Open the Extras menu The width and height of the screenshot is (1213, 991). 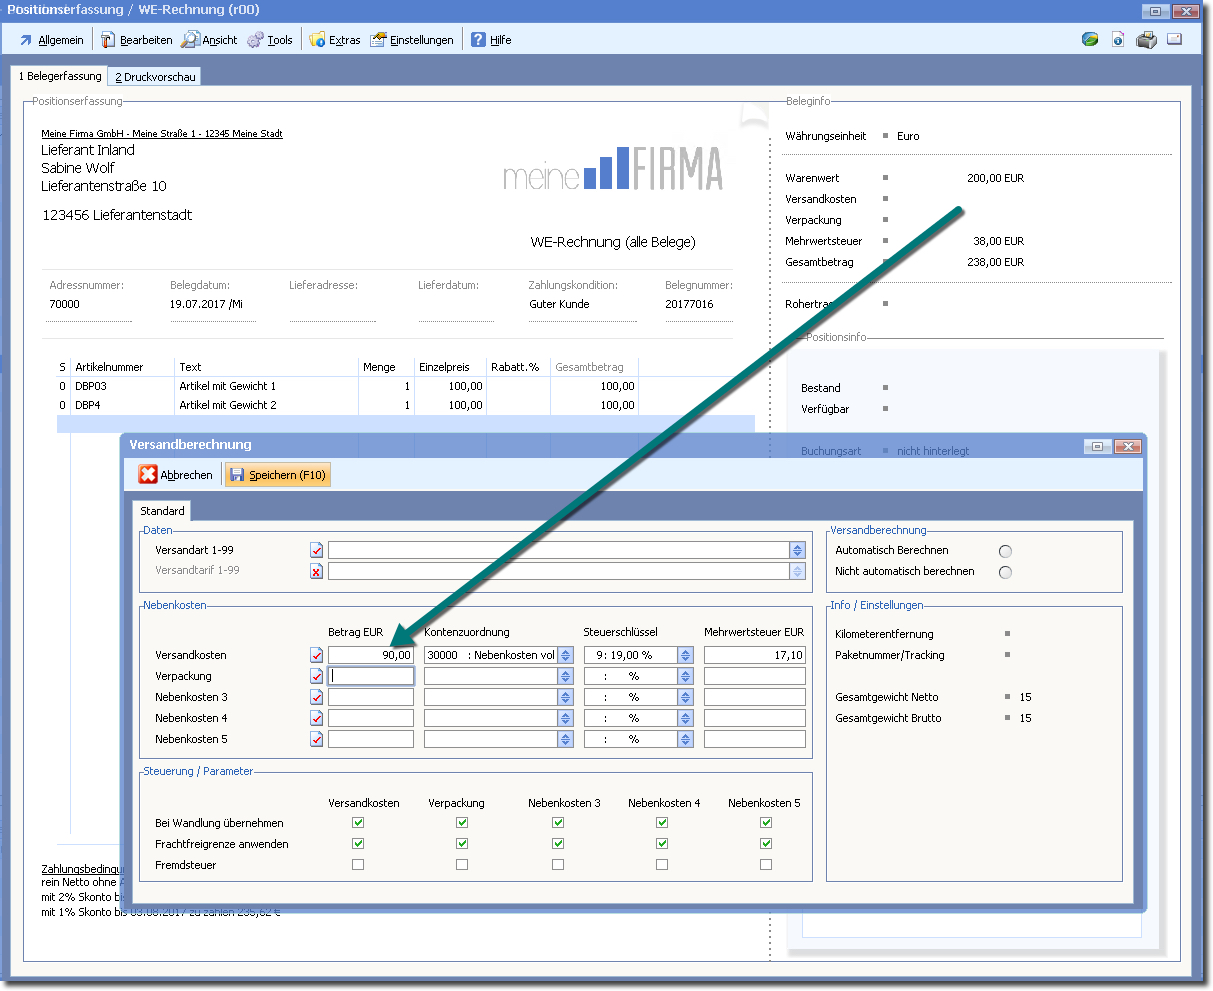pos(335,40)
